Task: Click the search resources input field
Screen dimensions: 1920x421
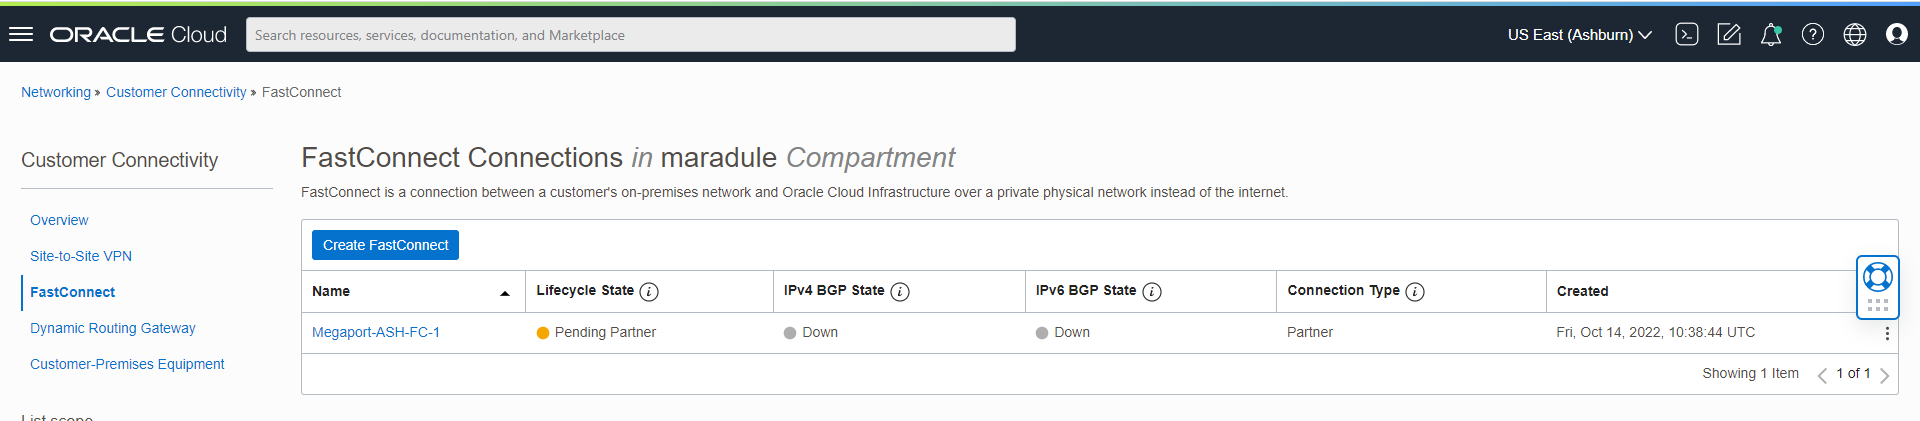Action: click(x=630, y=35)
